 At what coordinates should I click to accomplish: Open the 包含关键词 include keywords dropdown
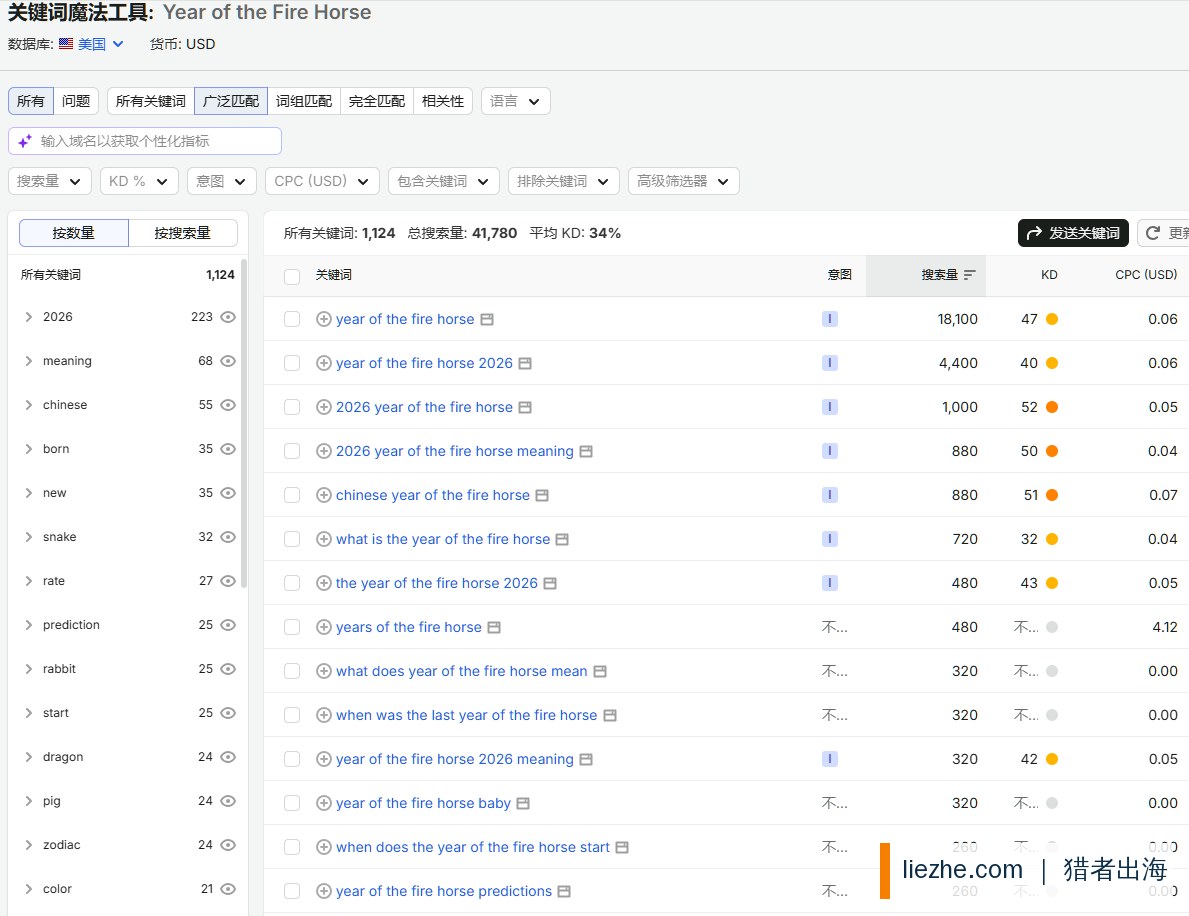click(x=444, y=181)
